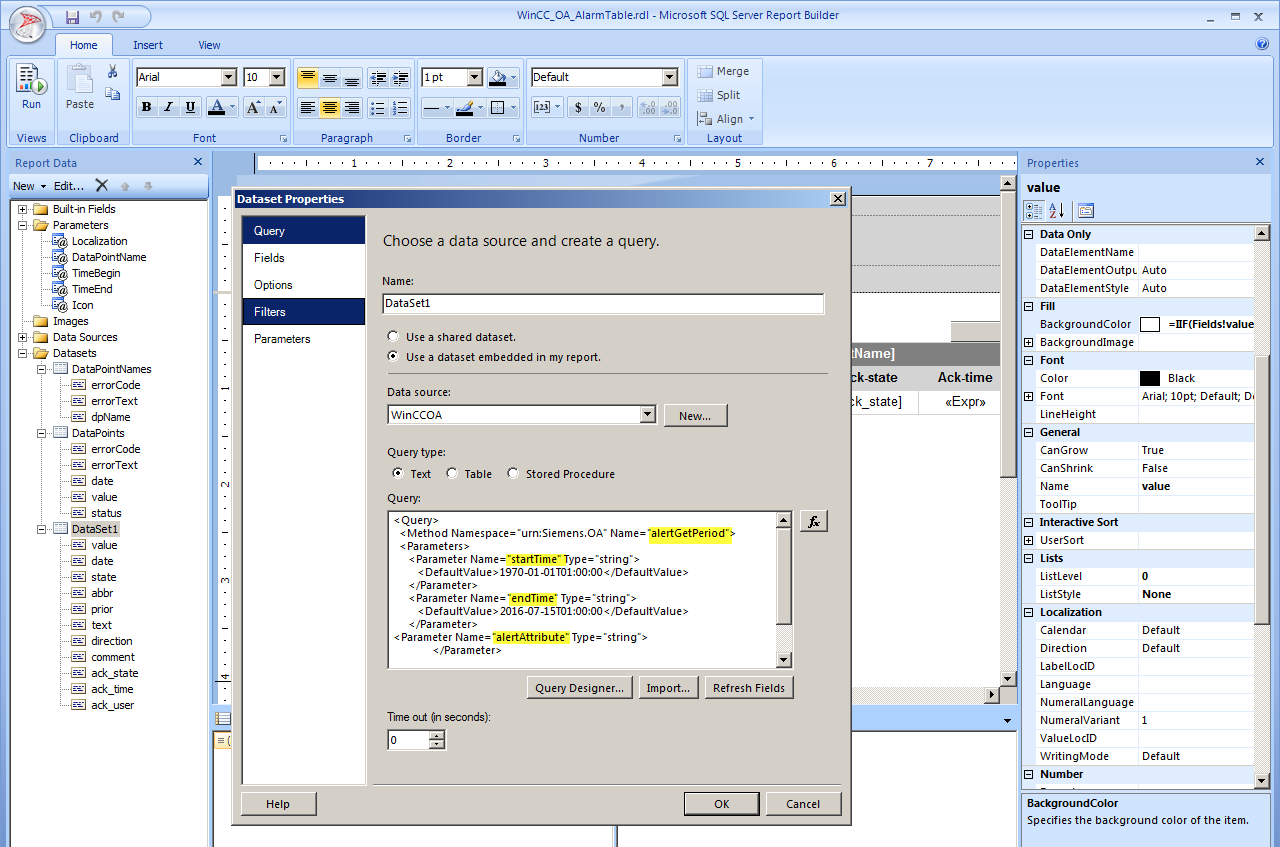Image resolution: width=1280 pixels, height=847 pixels.
Task: Click Refresh Fields button
Action: tap(749, 688)
